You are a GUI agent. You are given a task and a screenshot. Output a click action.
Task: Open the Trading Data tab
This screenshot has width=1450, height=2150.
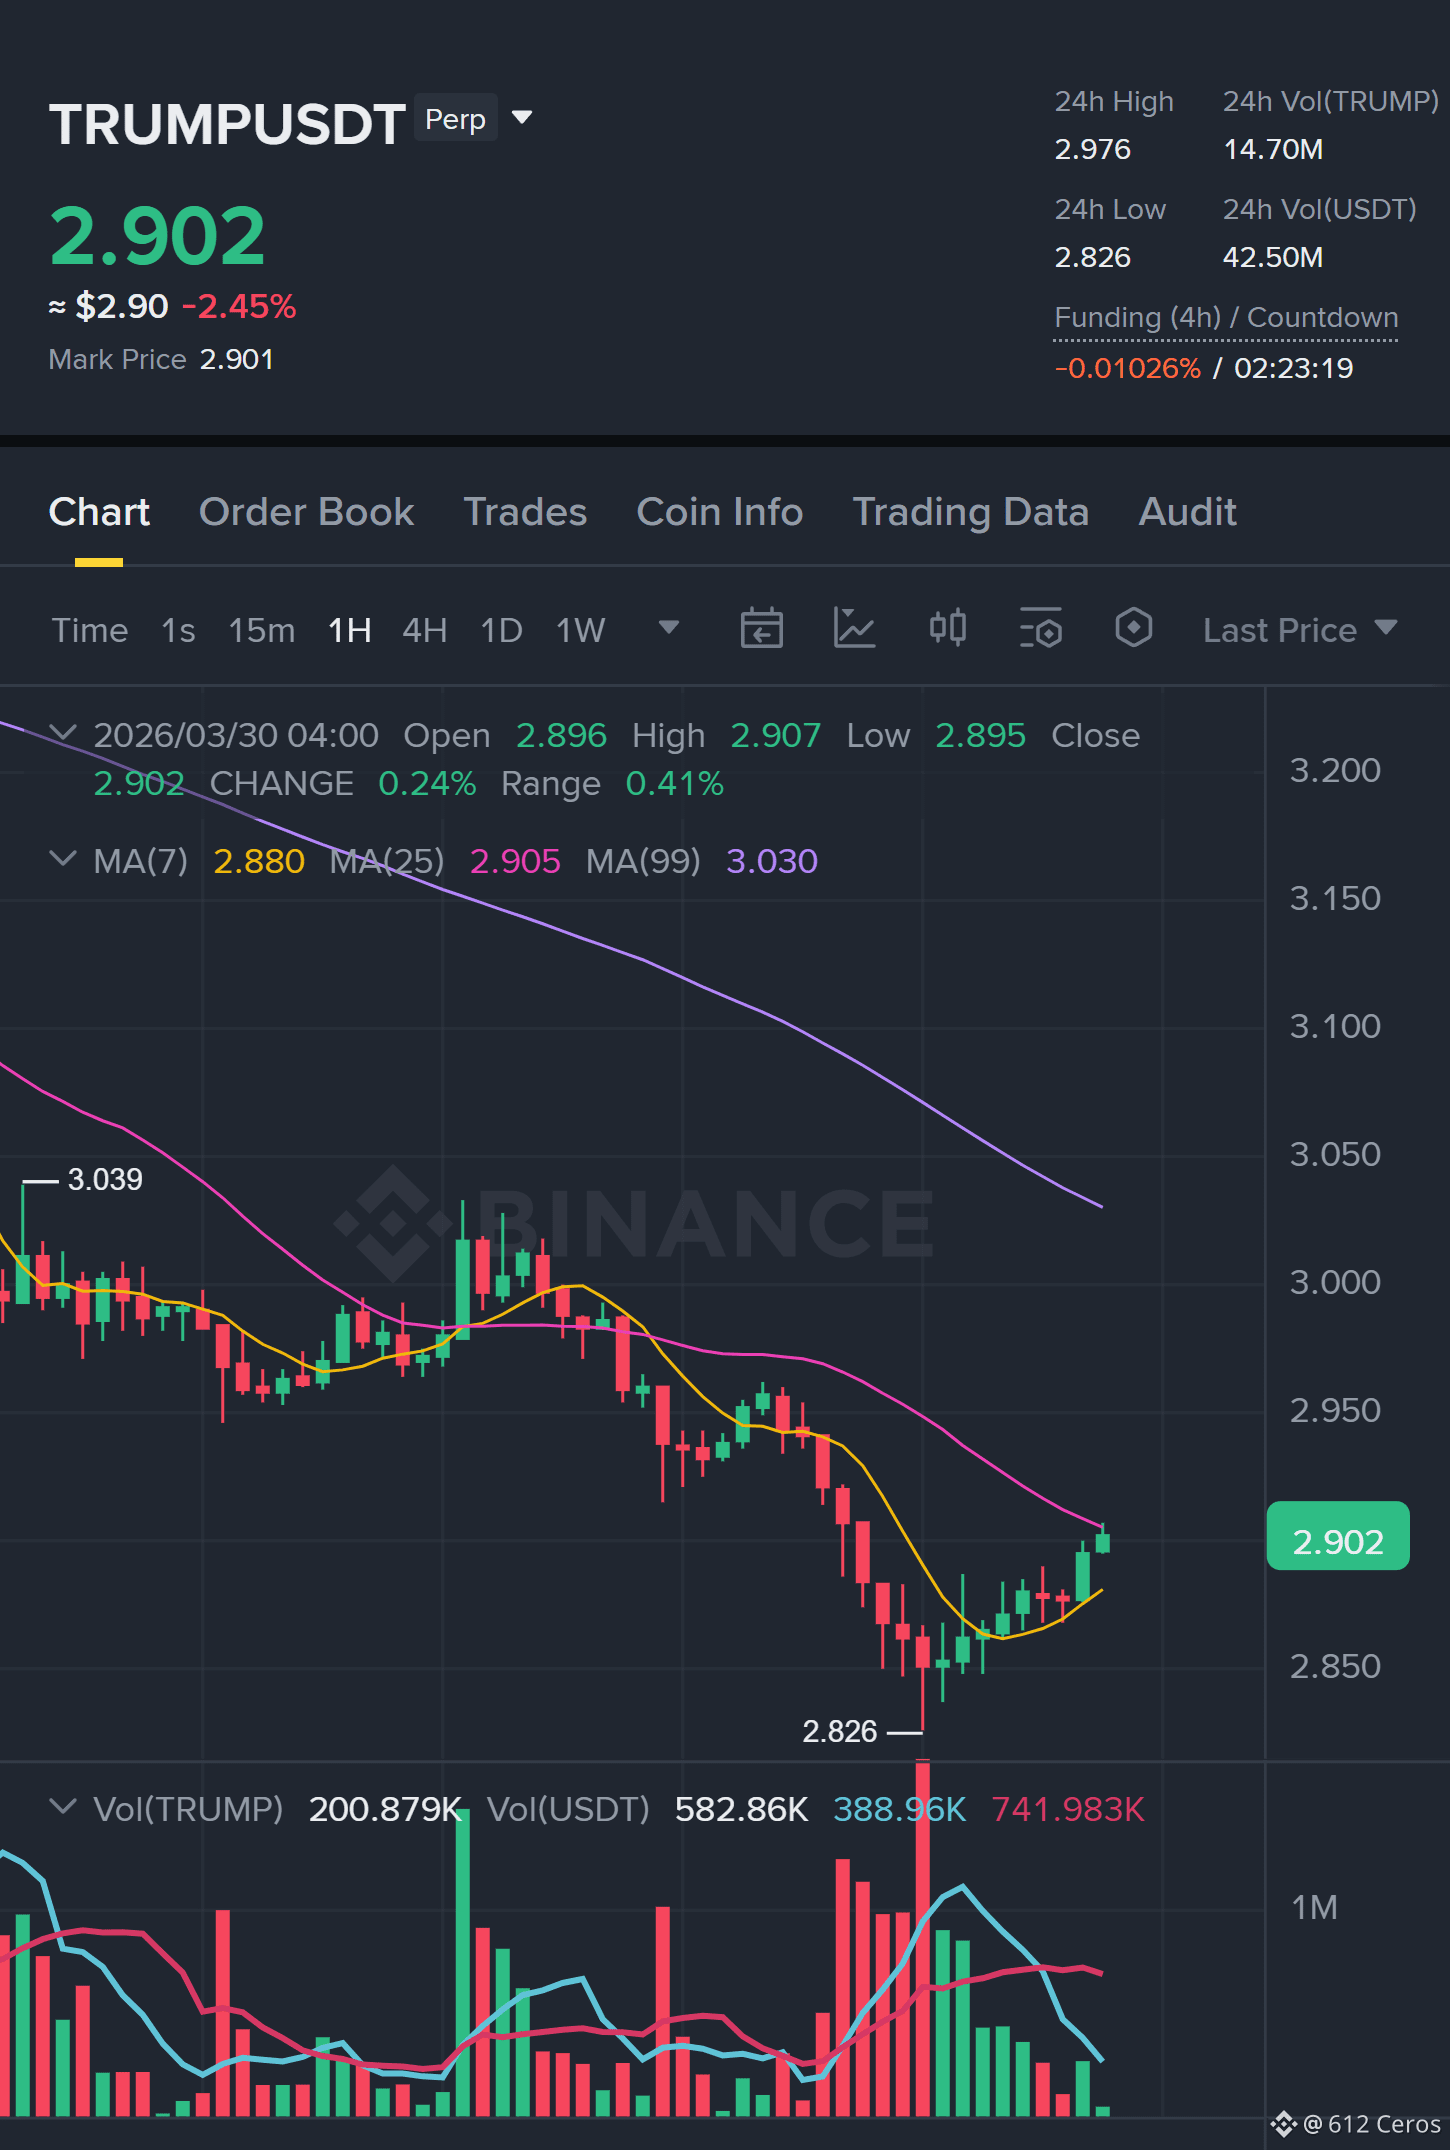970,512
